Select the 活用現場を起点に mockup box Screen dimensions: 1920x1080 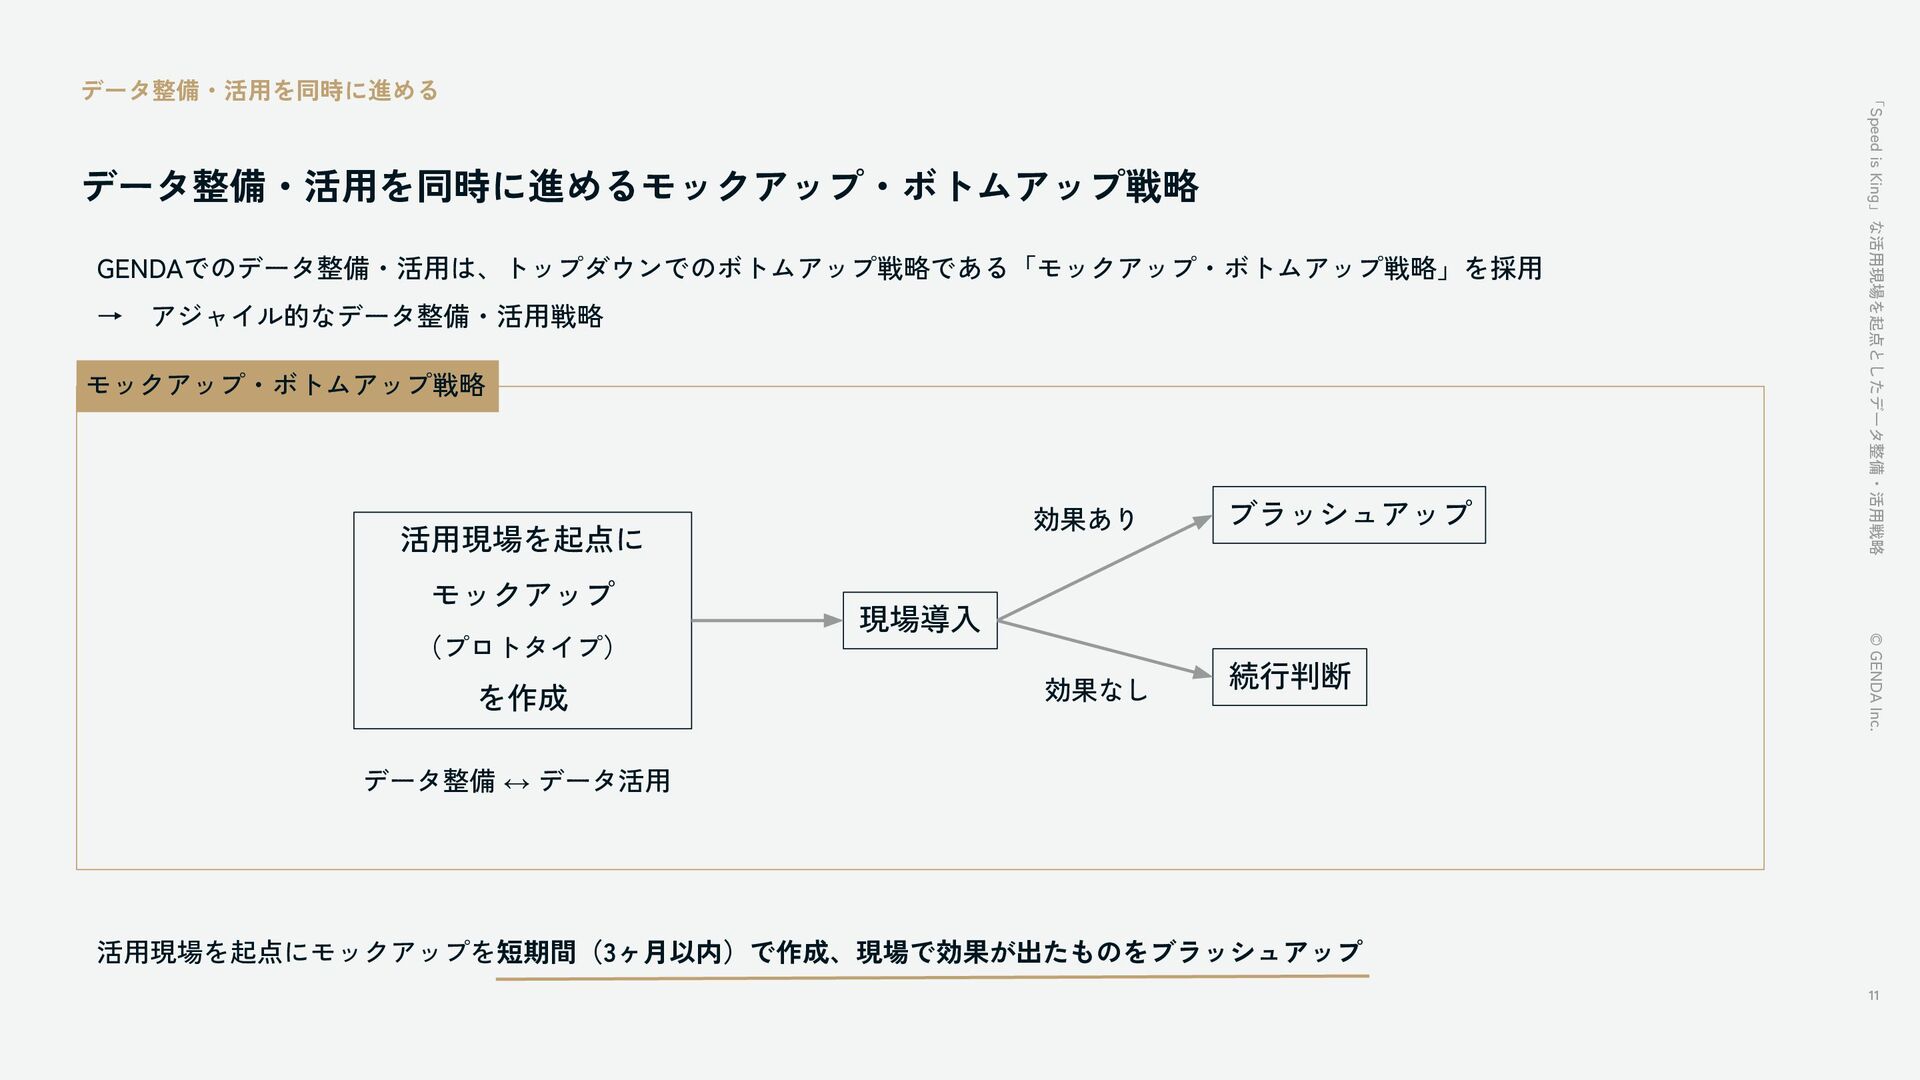[x=522, y=620]
